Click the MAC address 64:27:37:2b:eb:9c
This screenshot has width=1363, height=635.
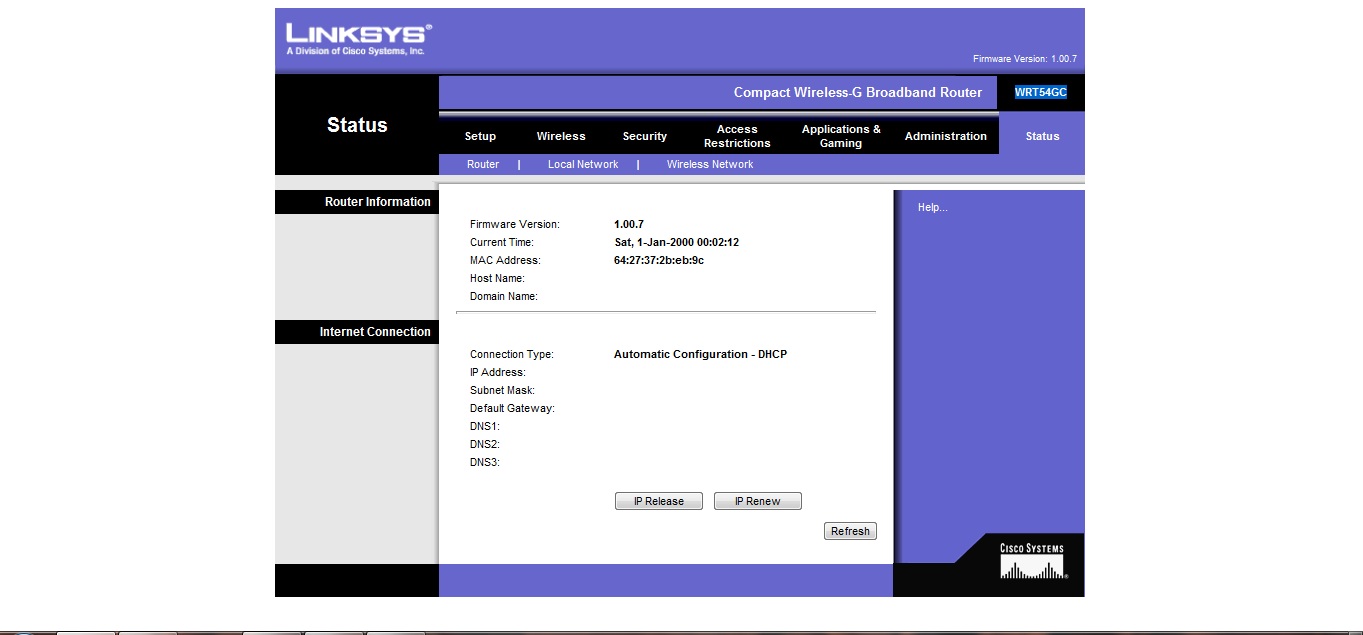[659, 260]
